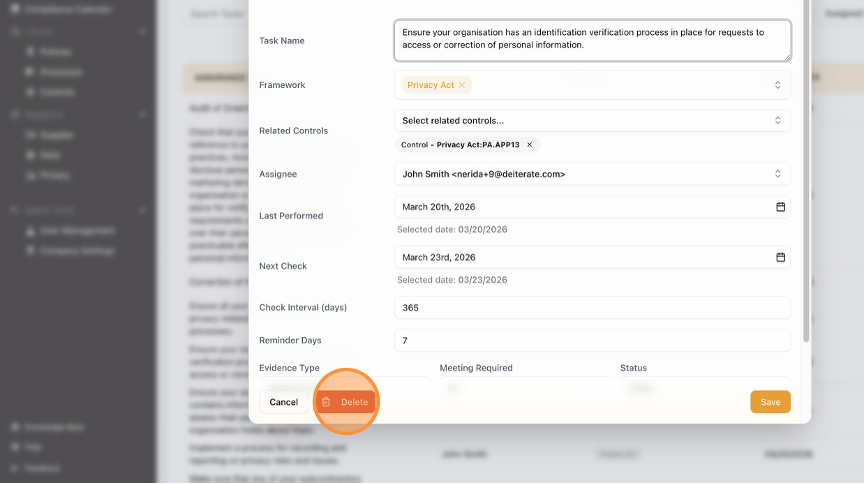Open calendar picker for Last Performed
Image resolution: width=864 pixels, height=484 pixels.
pyautogui.click(x=780, y=207)
